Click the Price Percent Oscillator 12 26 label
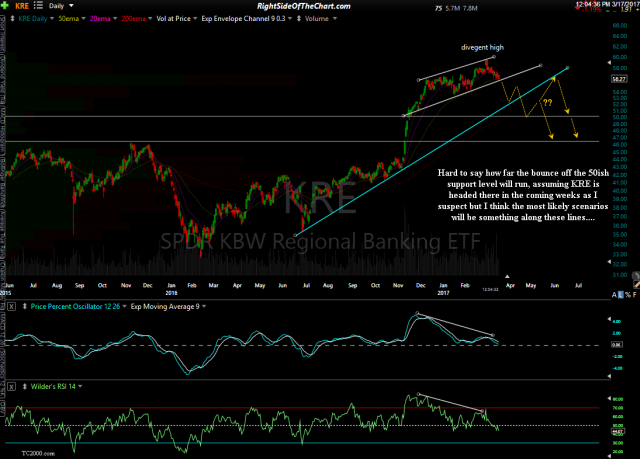 tap(75, 306)
